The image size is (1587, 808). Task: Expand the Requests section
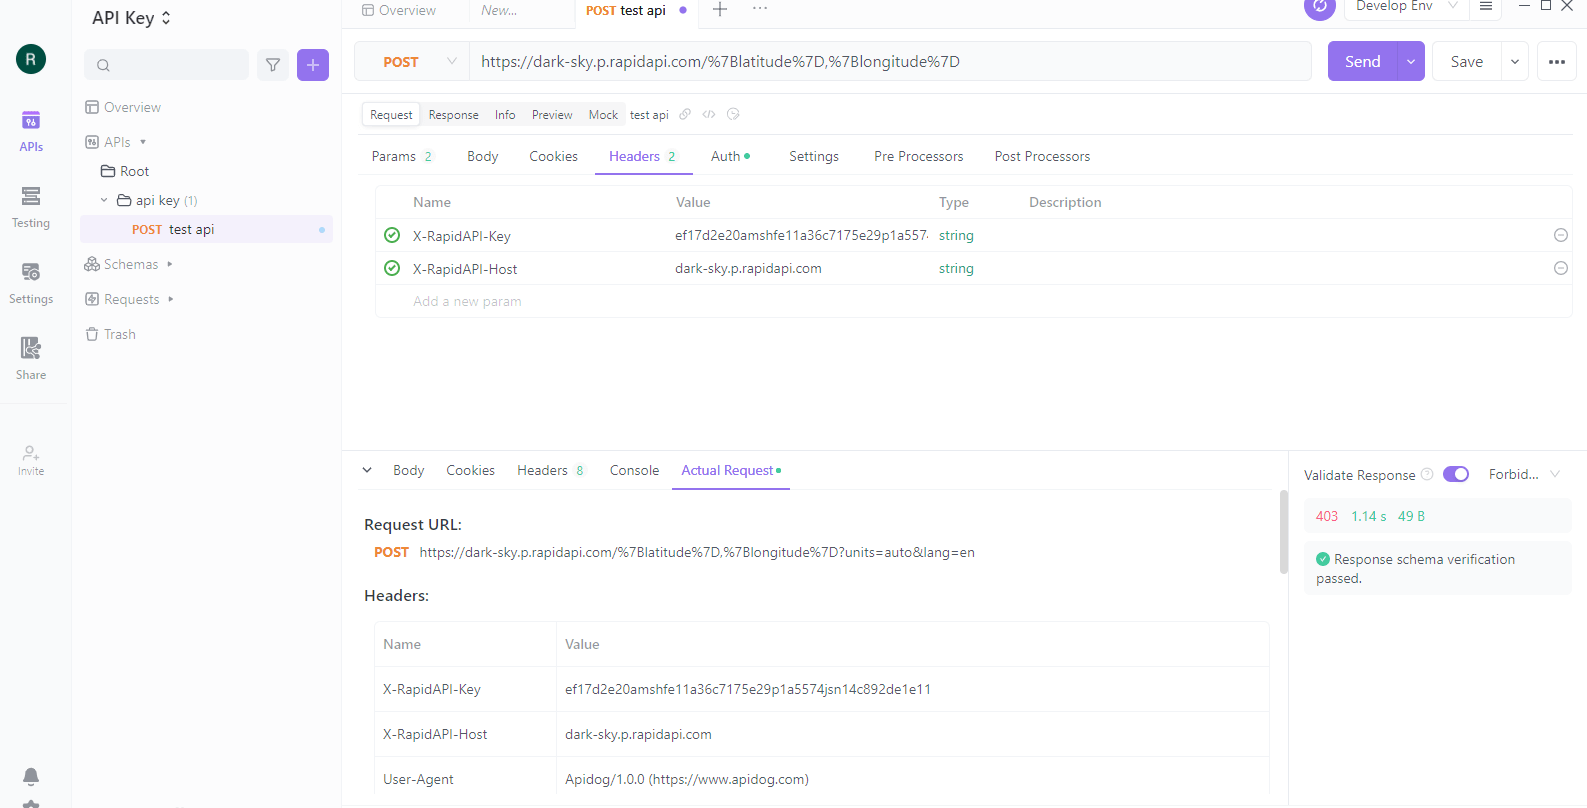click(x=171, y=299)
